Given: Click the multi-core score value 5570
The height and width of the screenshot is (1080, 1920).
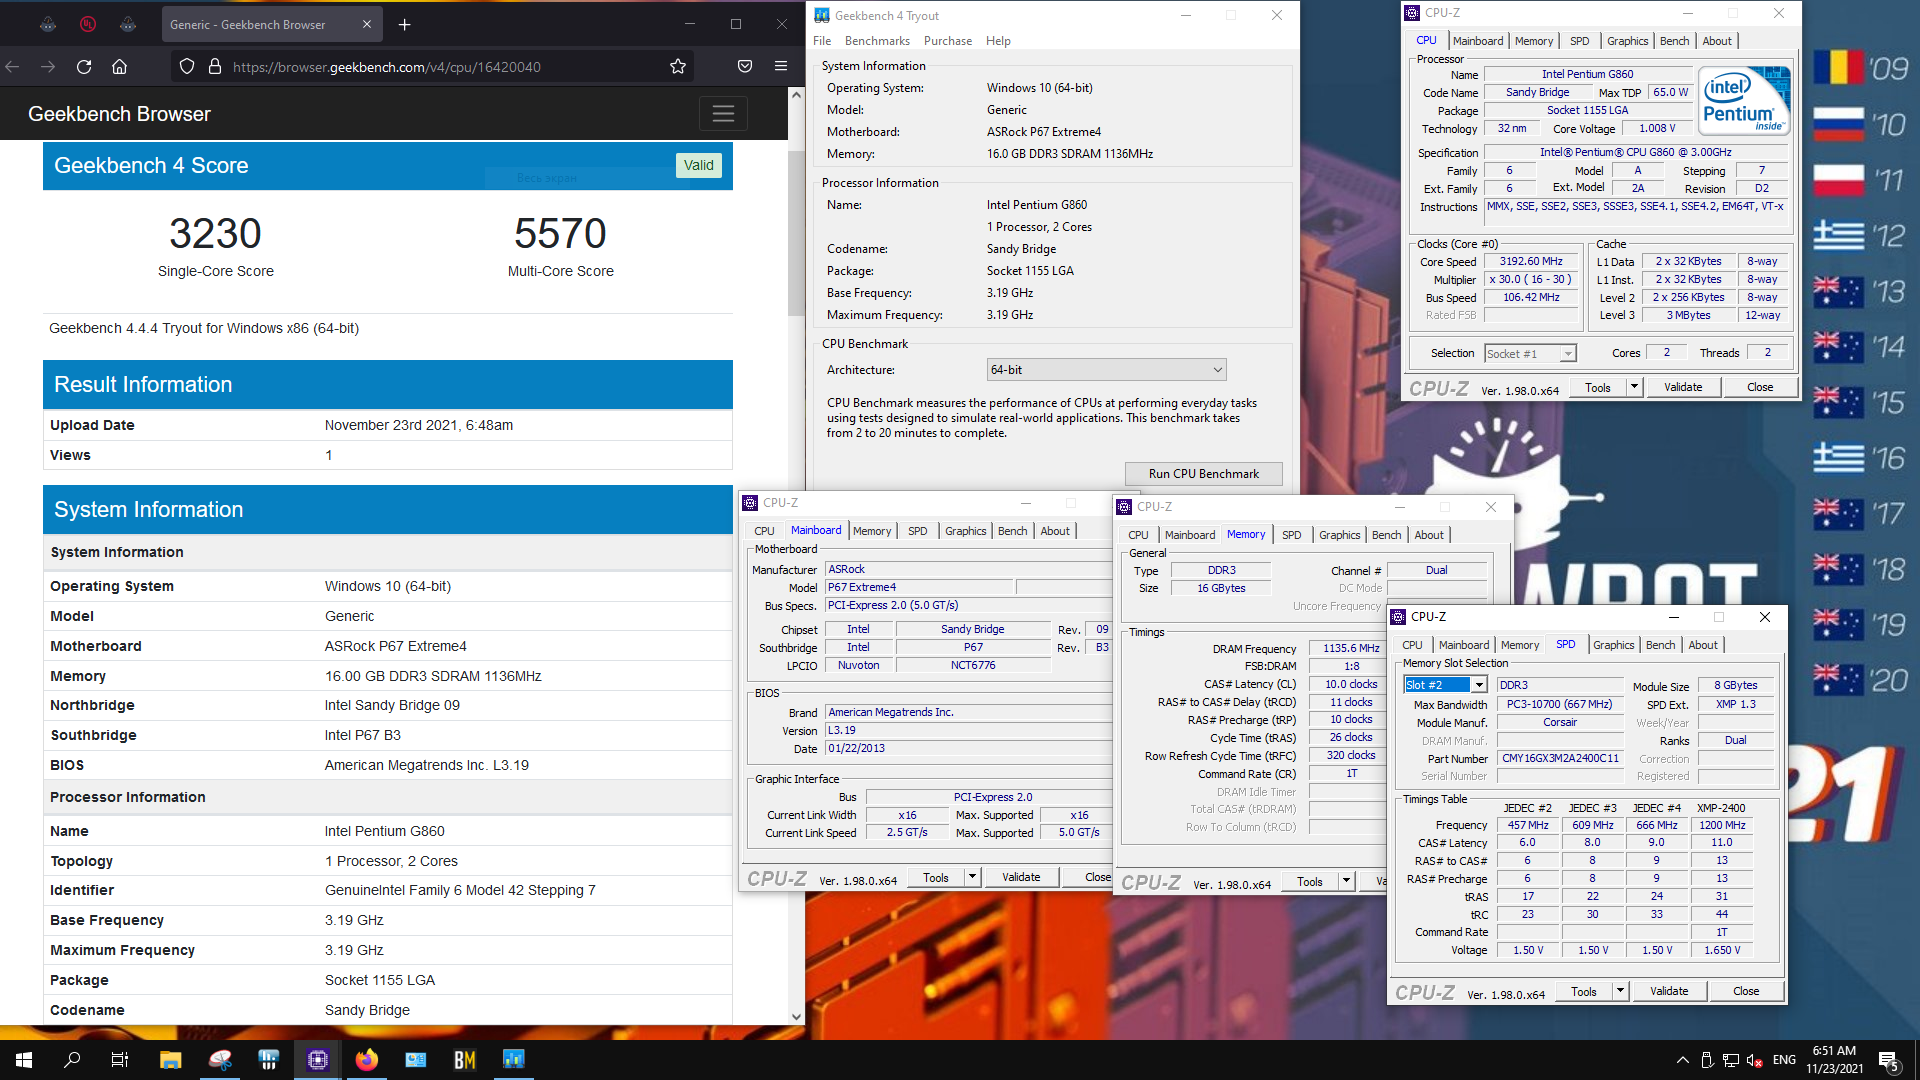Looking at the screenshot, I should coord(560,234).
